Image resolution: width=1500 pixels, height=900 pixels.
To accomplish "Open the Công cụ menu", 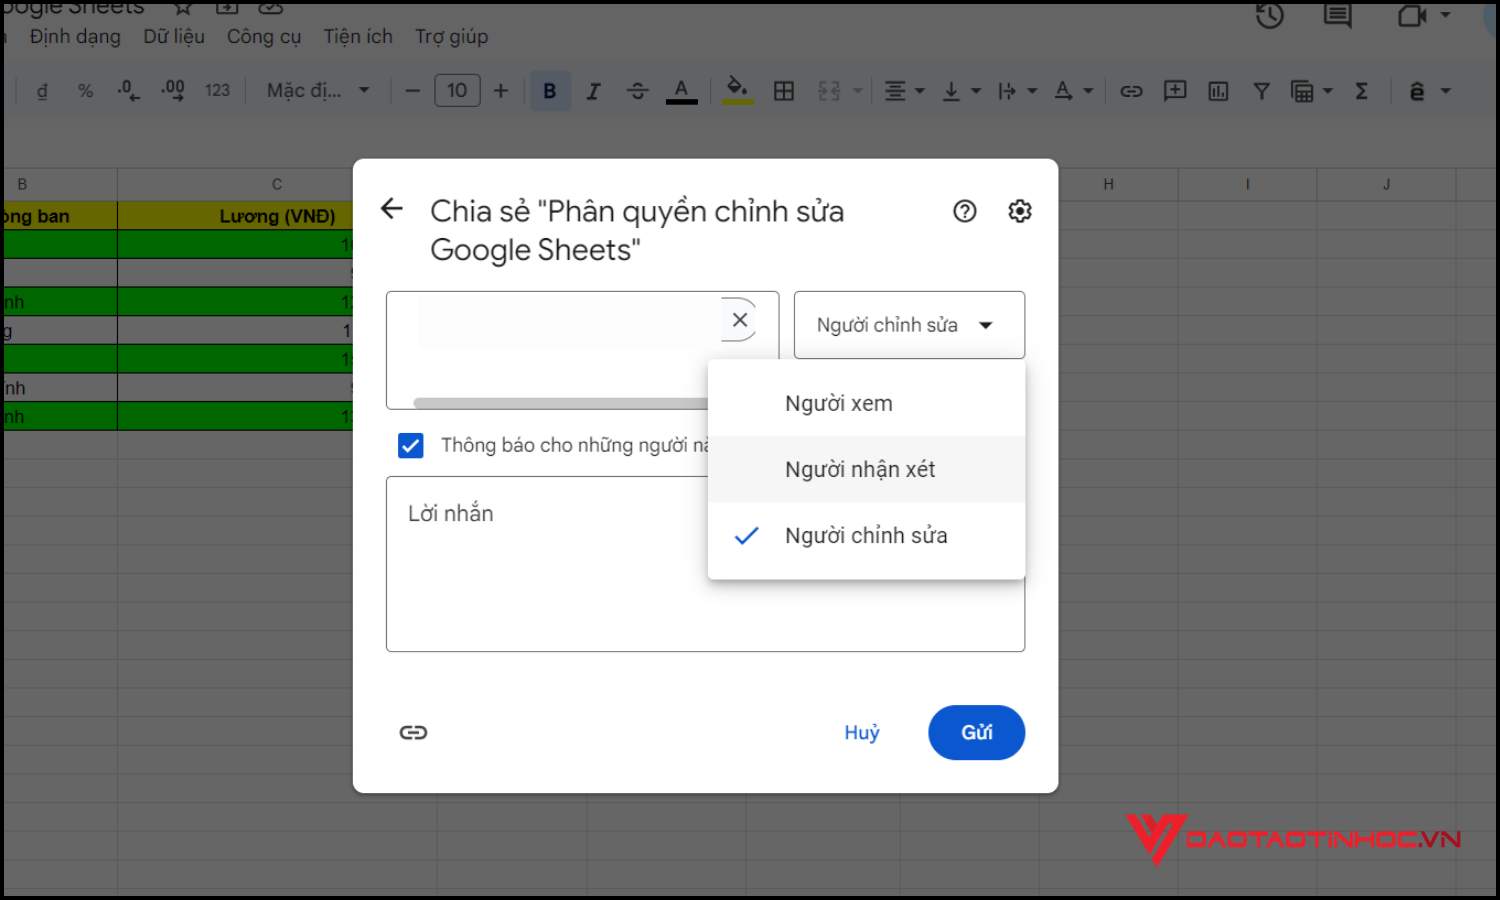I will click(x=263, y=36).
